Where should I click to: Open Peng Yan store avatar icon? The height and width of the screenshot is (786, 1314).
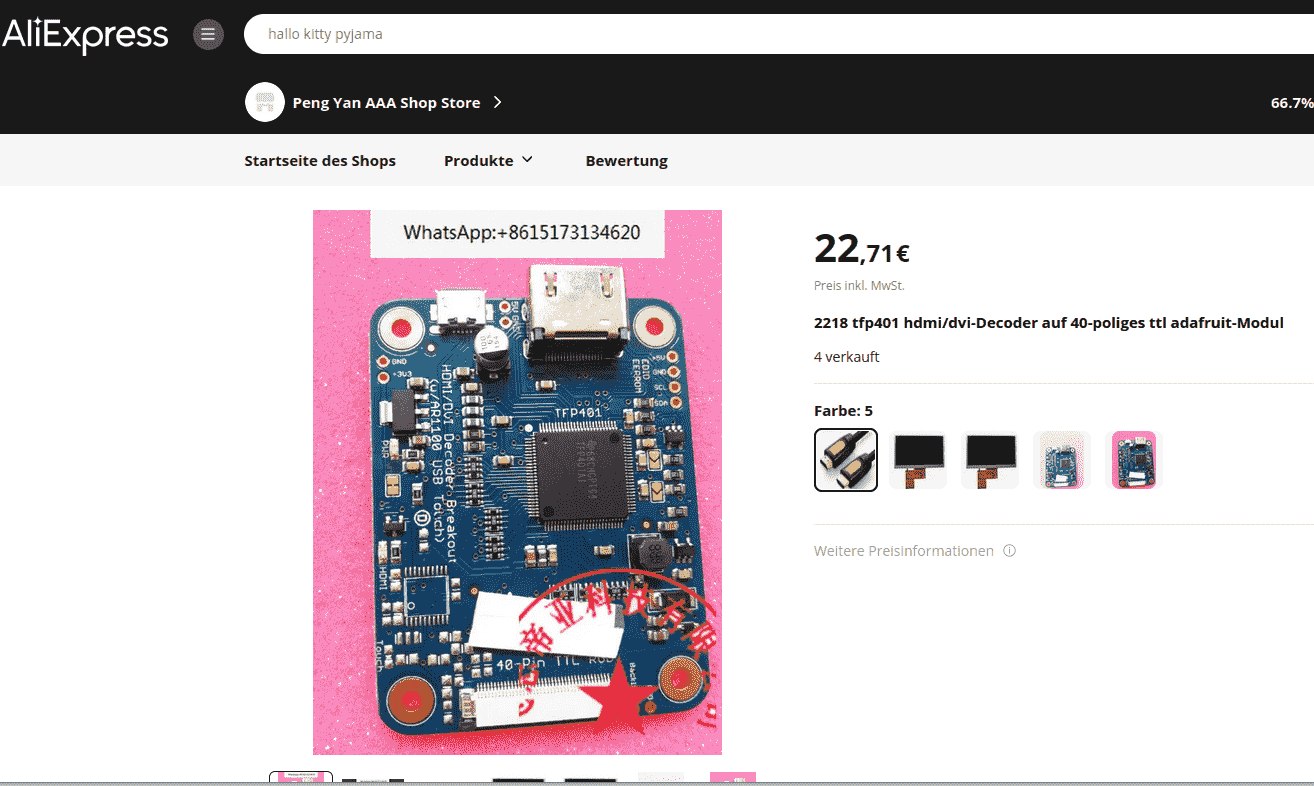(x=265, y=102)
